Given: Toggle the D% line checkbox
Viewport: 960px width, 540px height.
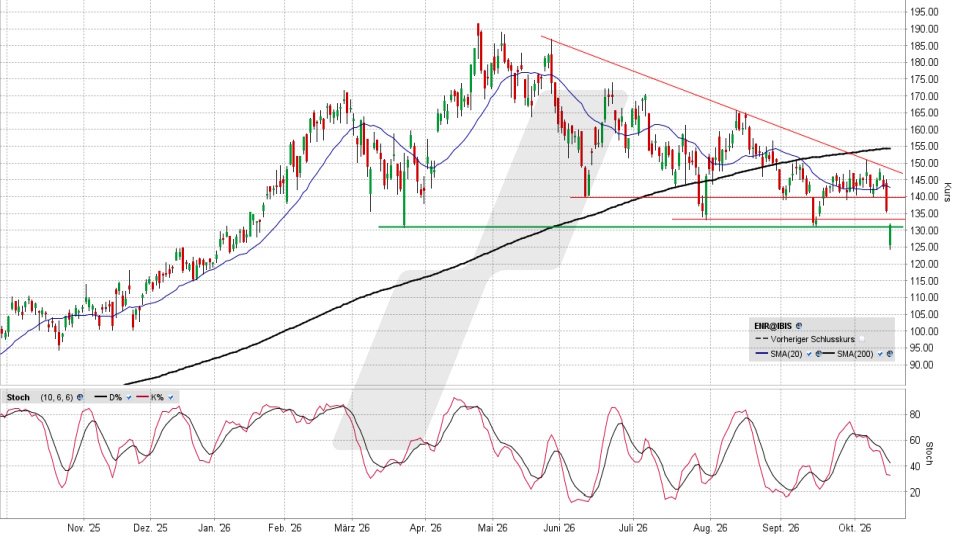Looking at the screenshot, I should [x=129, y=397].
